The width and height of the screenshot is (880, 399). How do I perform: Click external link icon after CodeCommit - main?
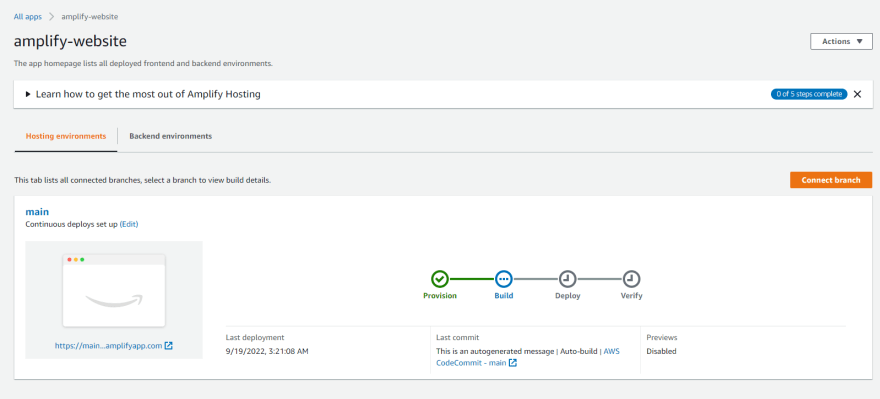[x=512, y=363]
